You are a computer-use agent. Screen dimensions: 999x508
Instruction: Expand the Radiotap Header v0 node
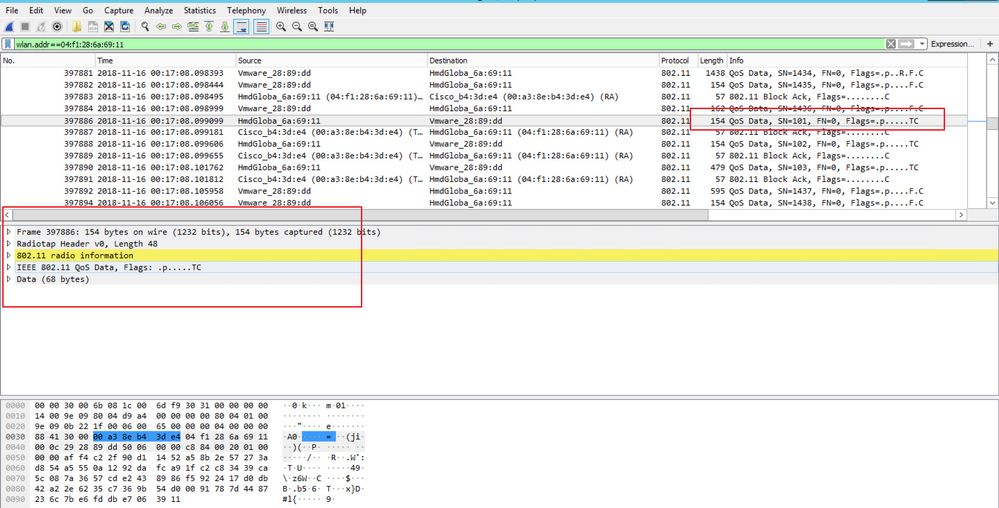(x=8, y=243)
